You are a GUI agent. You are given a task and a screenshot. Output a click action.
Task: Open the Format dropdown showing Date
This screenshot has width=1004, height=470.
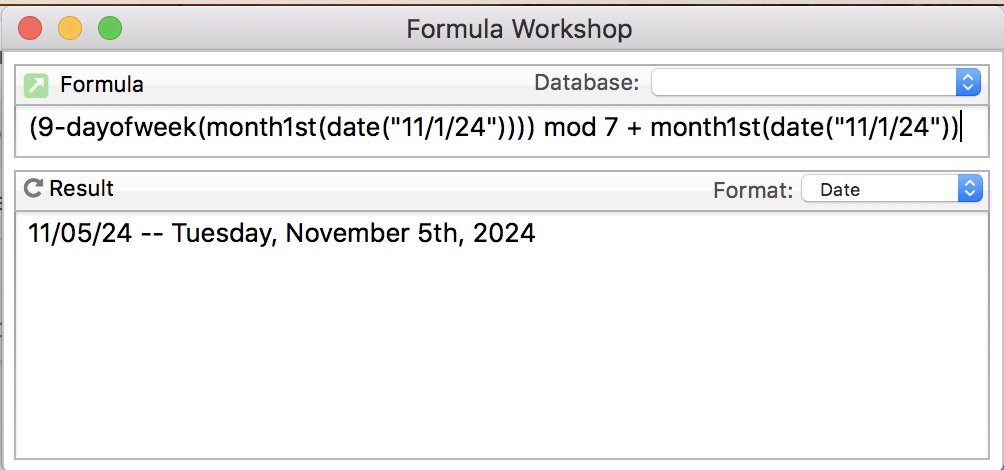pos(892,189)
